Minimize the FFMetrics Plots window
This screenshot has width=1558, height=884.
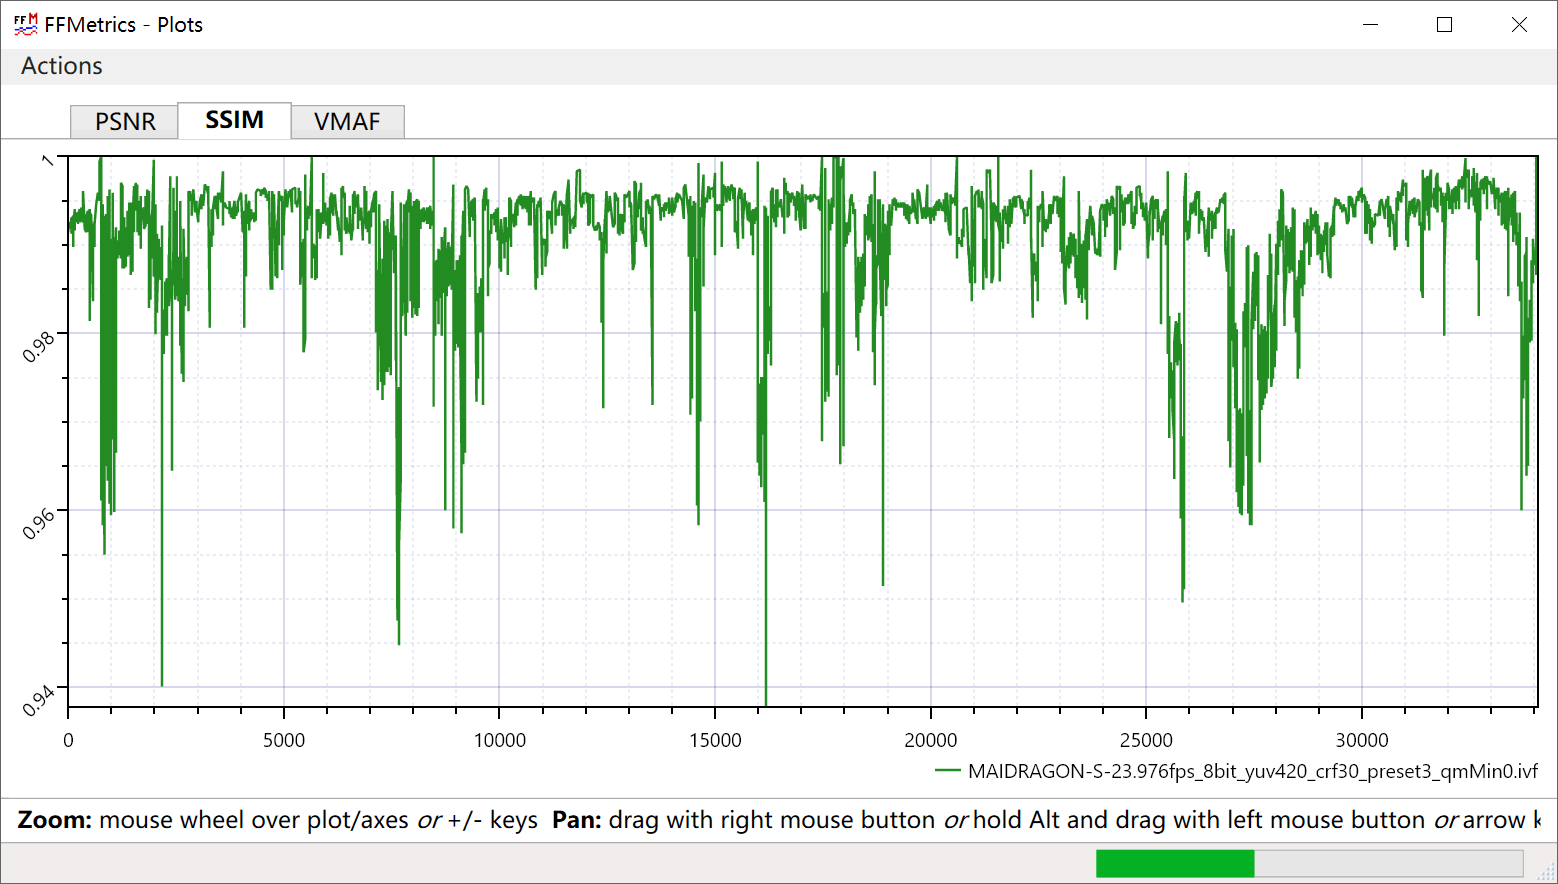point(1370,25)
